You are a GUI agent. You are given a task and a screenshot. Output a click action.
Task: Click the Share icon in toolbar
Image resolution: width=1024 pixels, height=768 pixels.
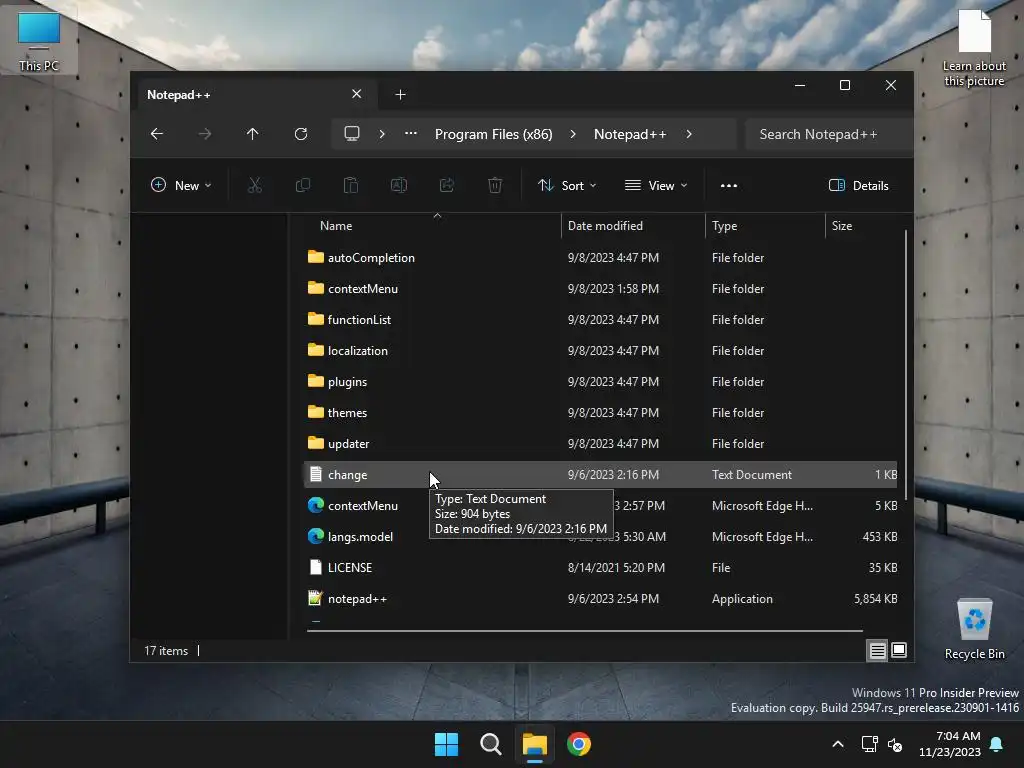(x=447, y=185)
